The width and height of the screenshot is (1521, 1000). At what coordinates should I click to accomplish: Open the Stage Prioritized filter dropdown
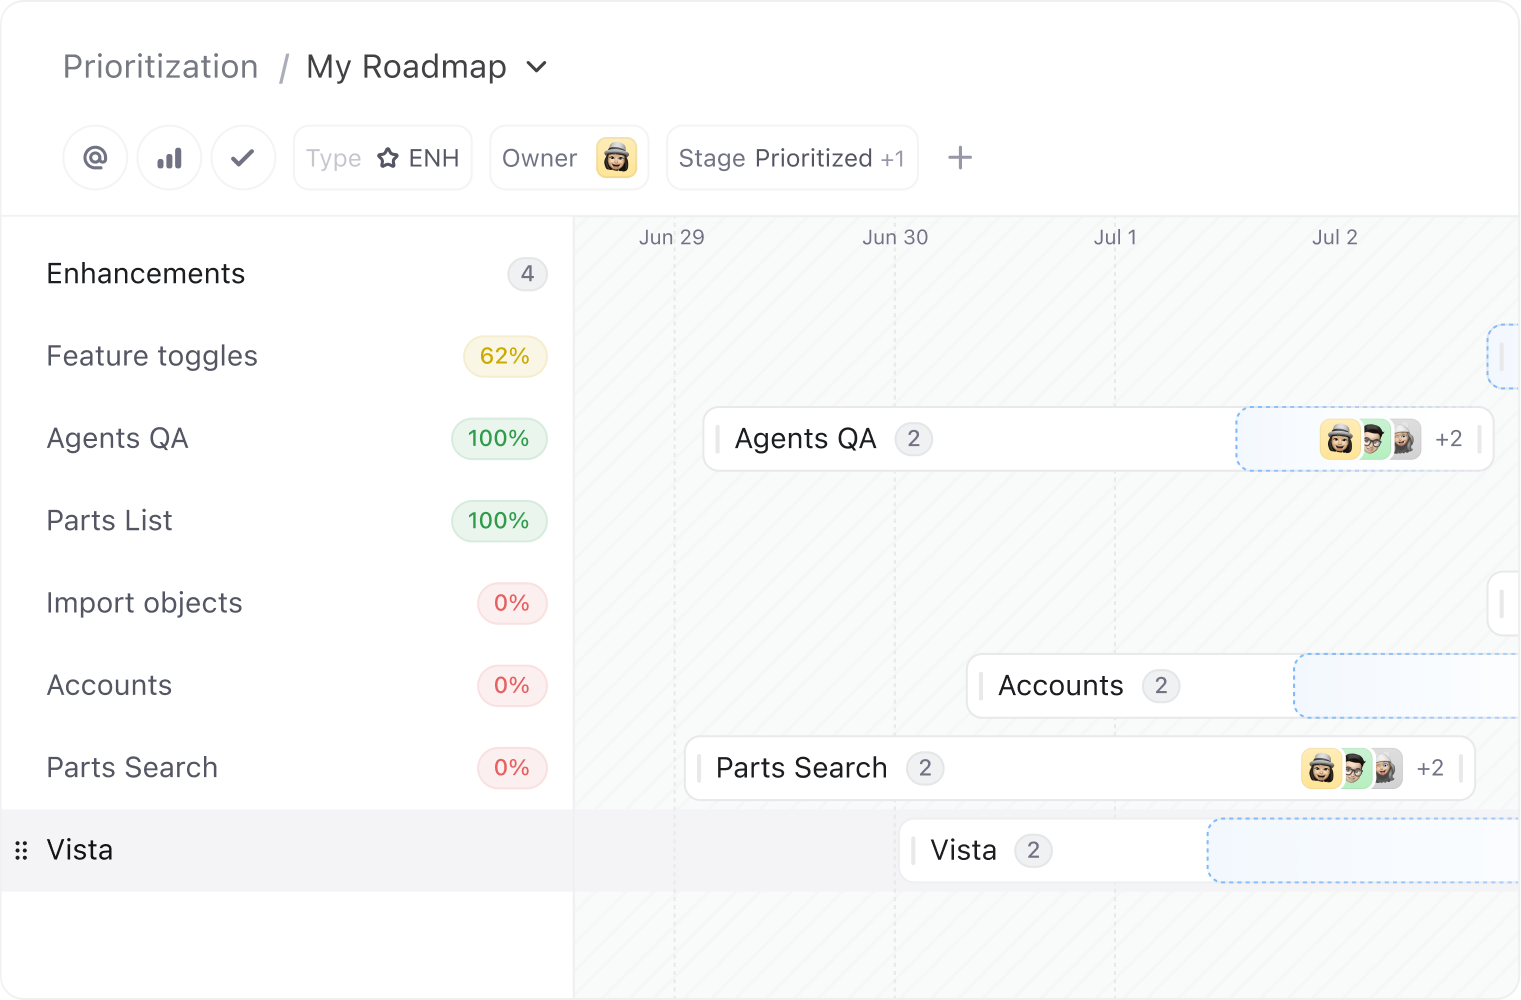point(791,158)
